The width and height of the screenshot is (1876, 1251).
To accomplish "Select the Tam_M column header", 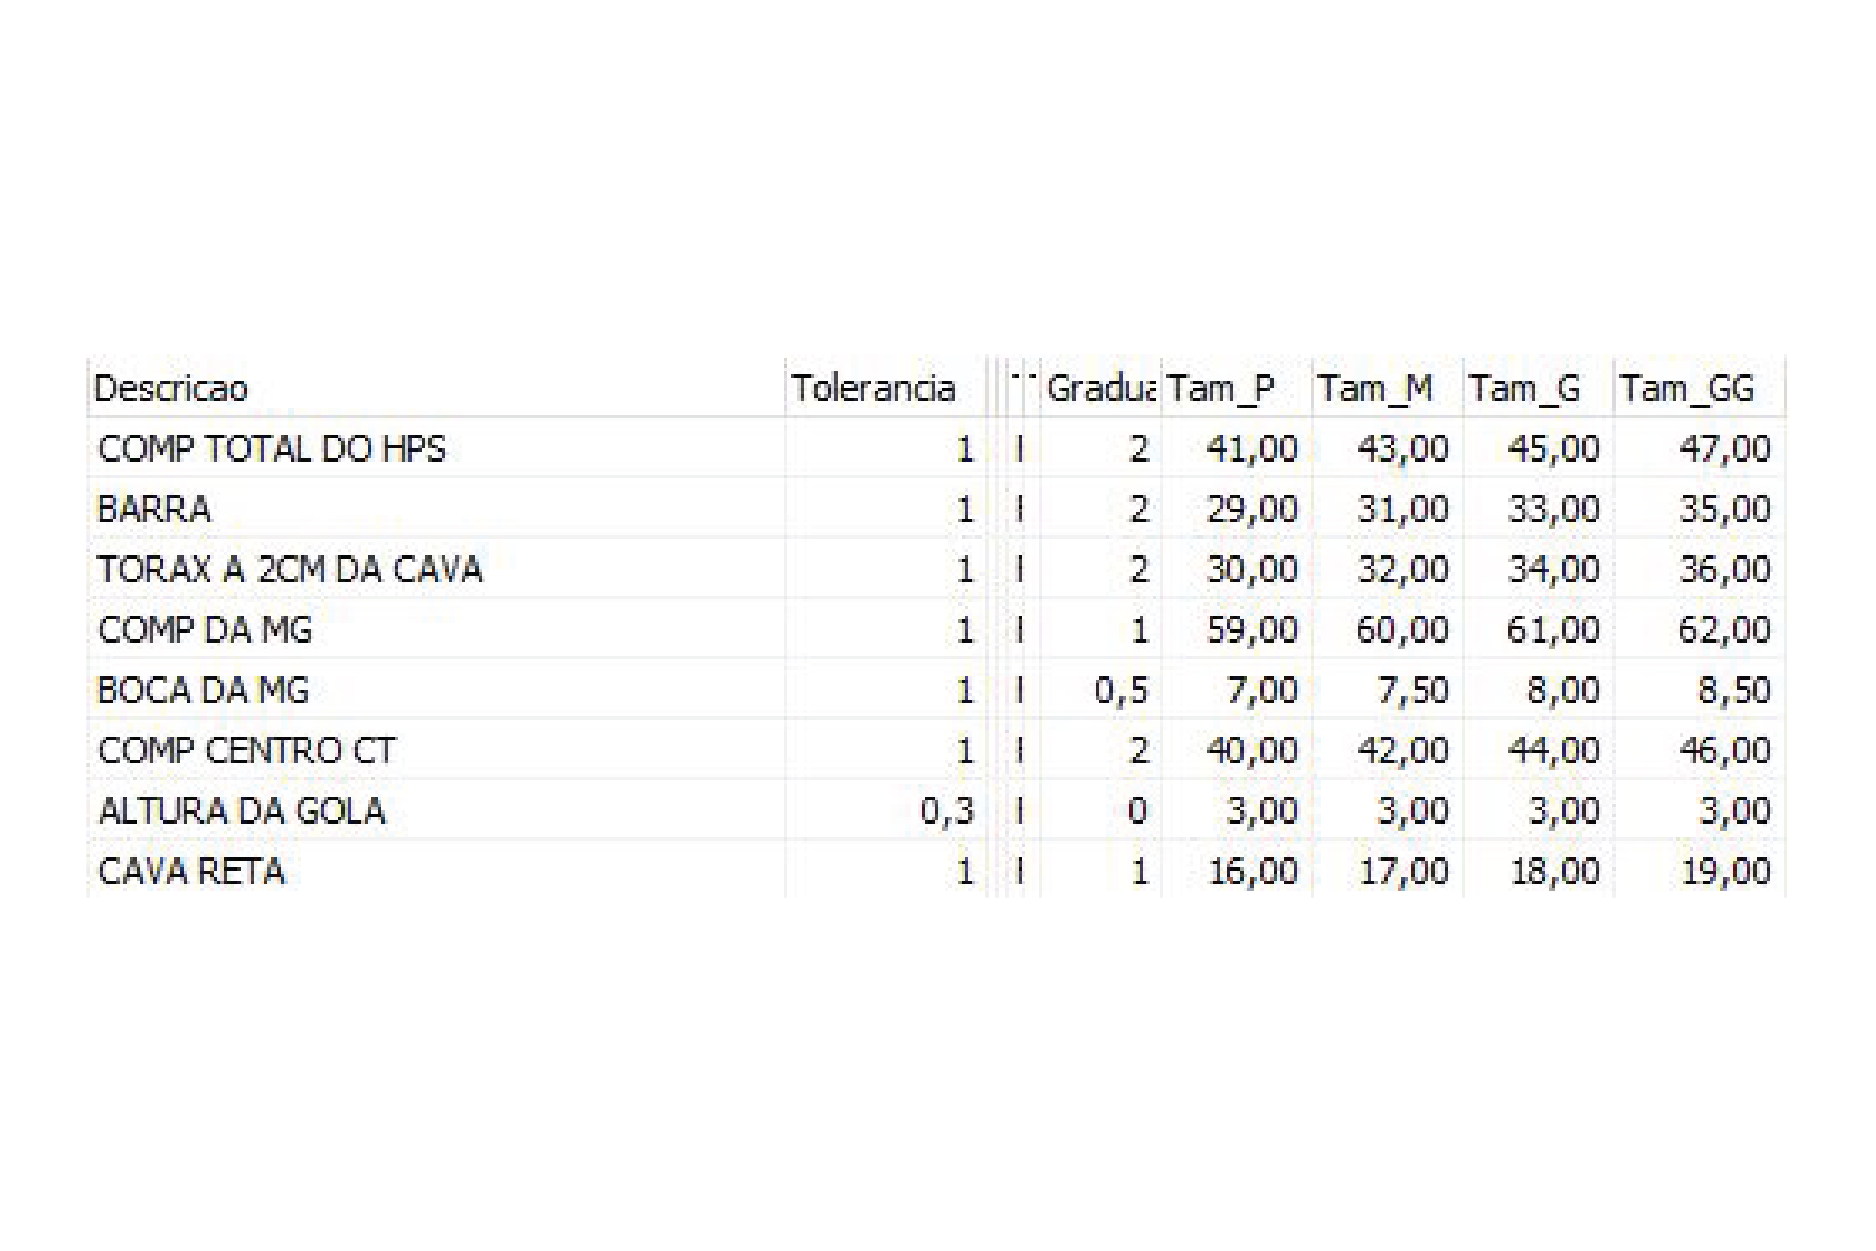I will pyautogui.click(x=1388, y=388).
